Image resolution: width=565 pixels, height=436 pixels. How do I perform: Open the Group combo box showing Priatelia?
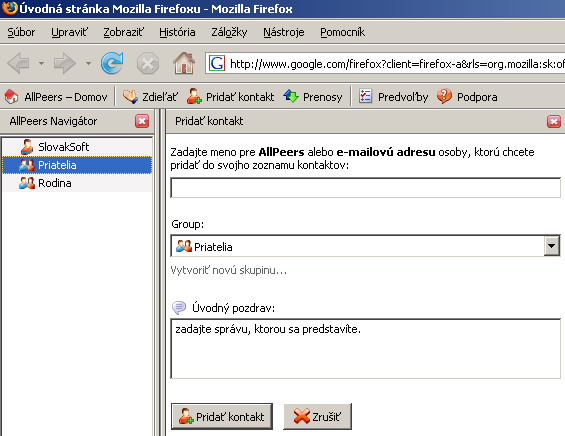(365, 246)
